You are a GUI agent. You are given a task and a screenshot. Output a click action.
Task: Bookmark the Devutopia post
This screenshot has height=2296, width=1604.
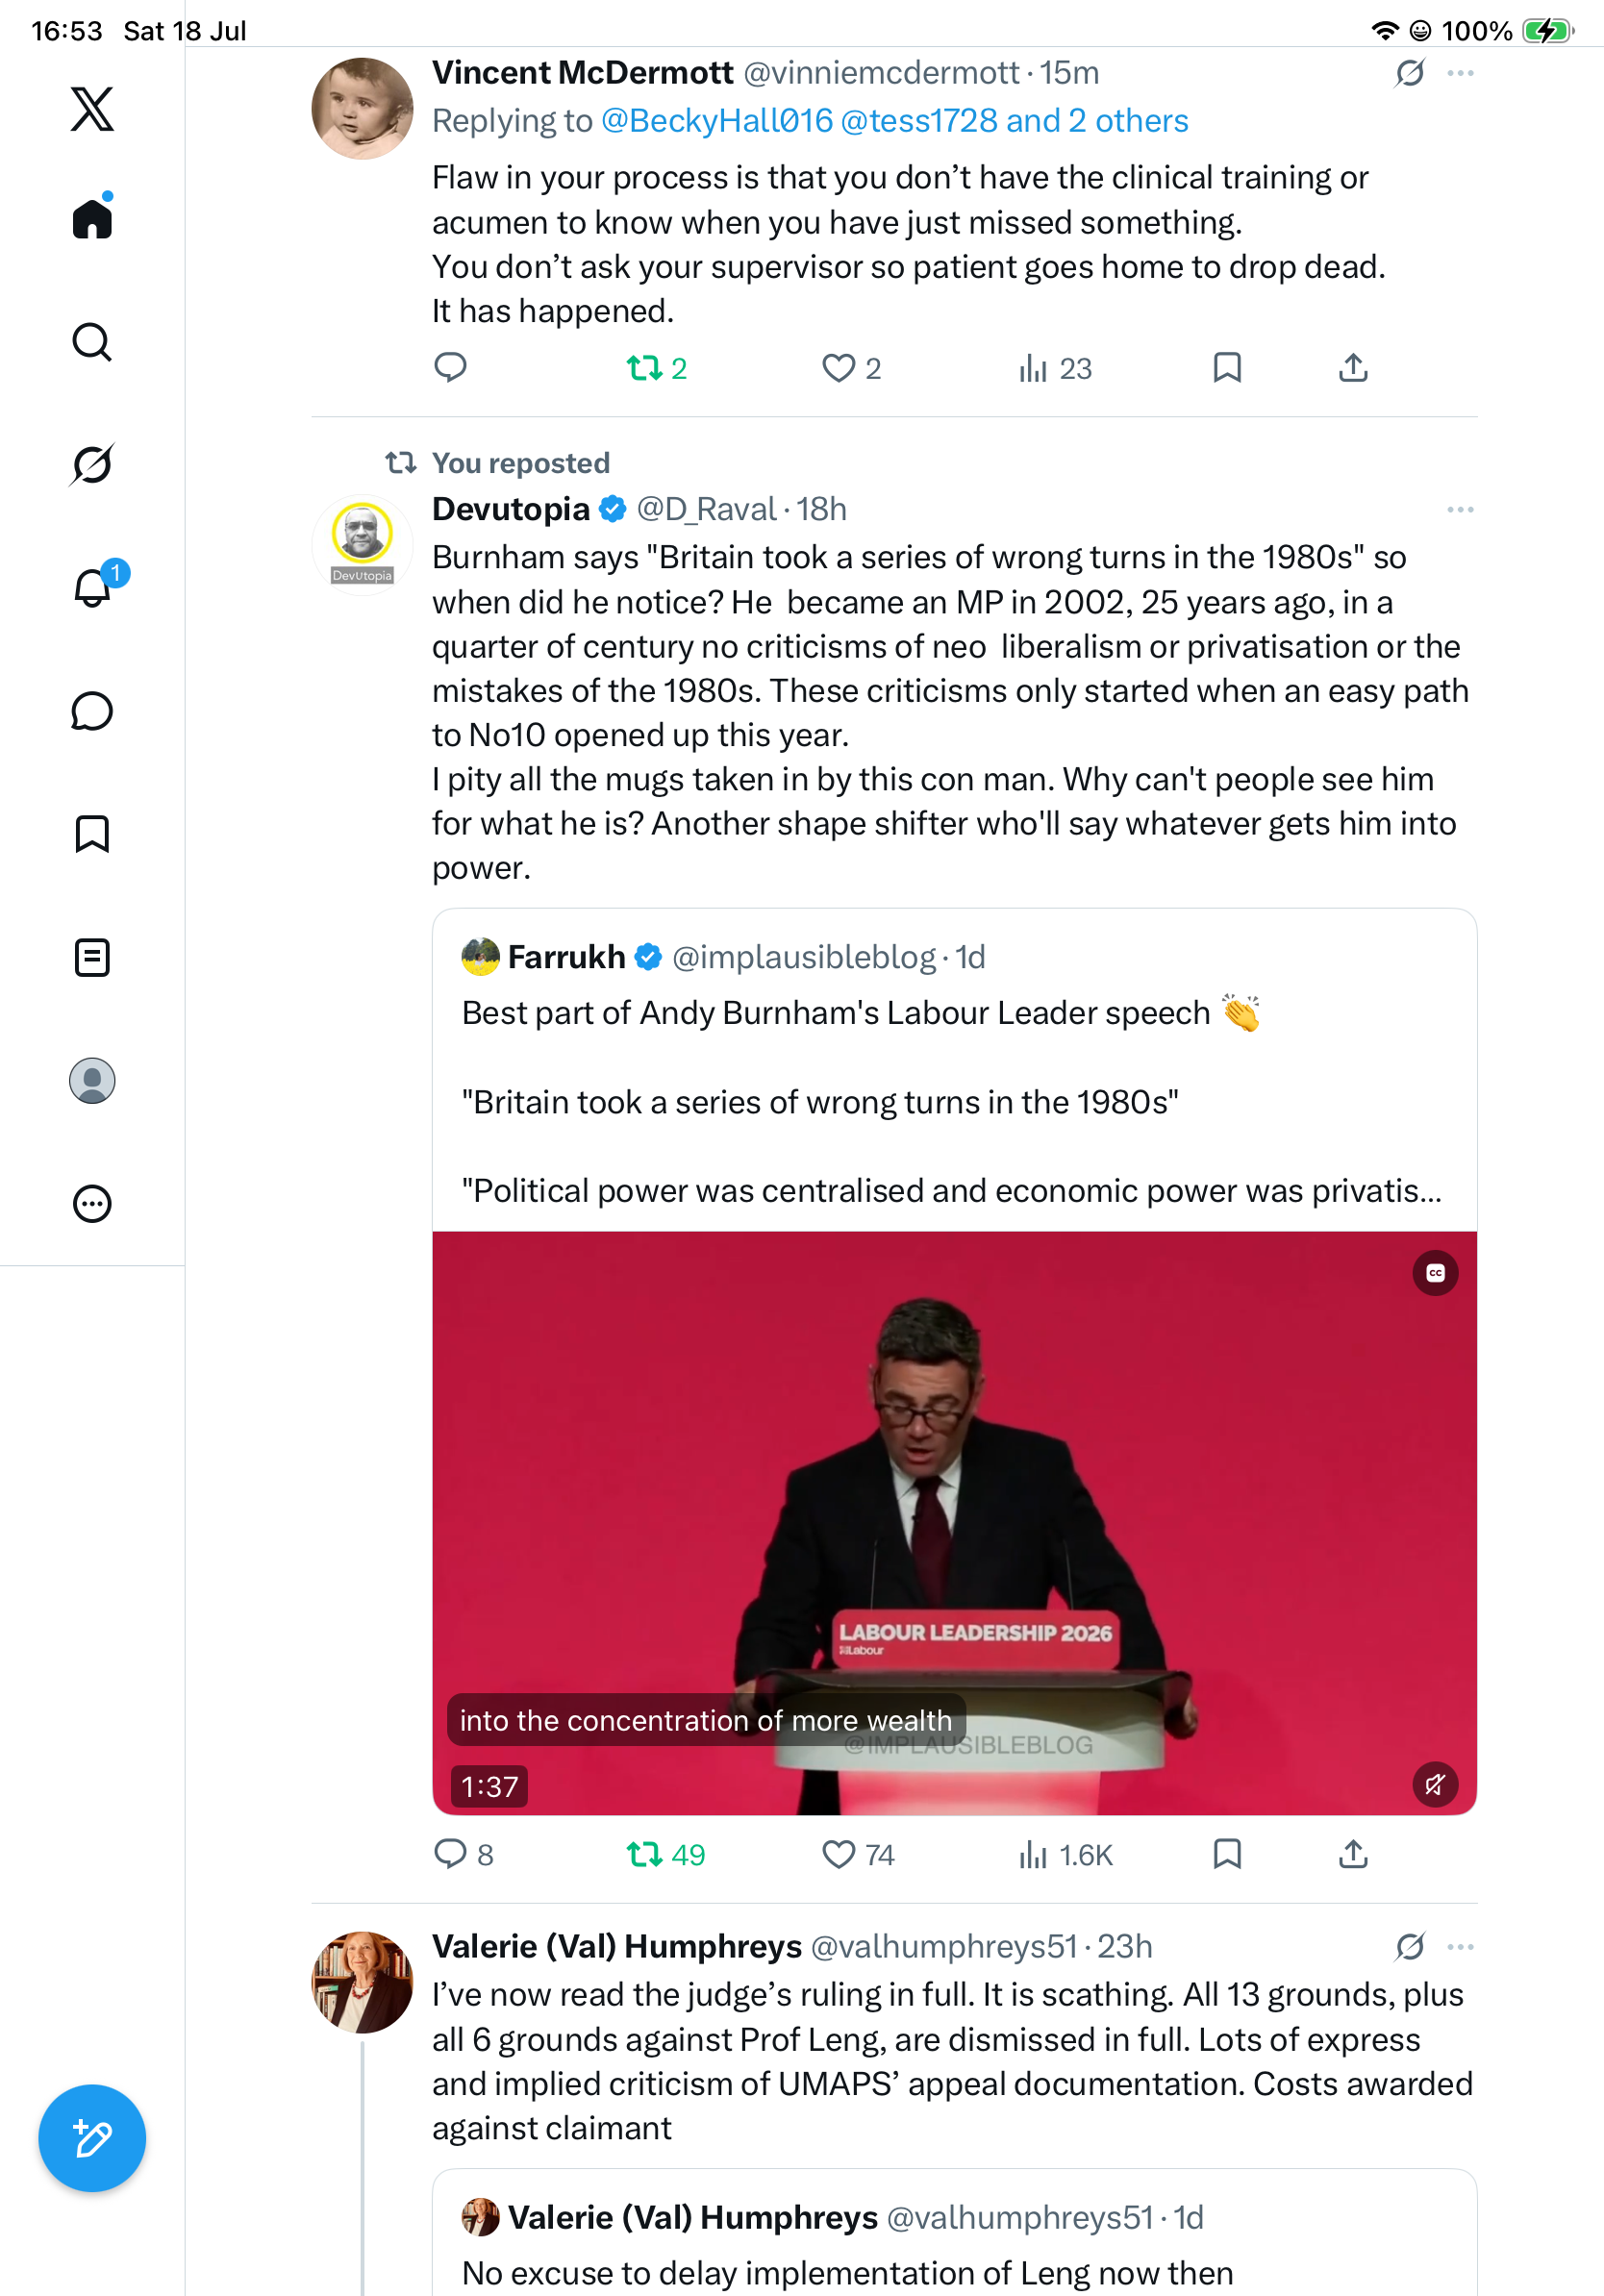coord(1227,1854)
